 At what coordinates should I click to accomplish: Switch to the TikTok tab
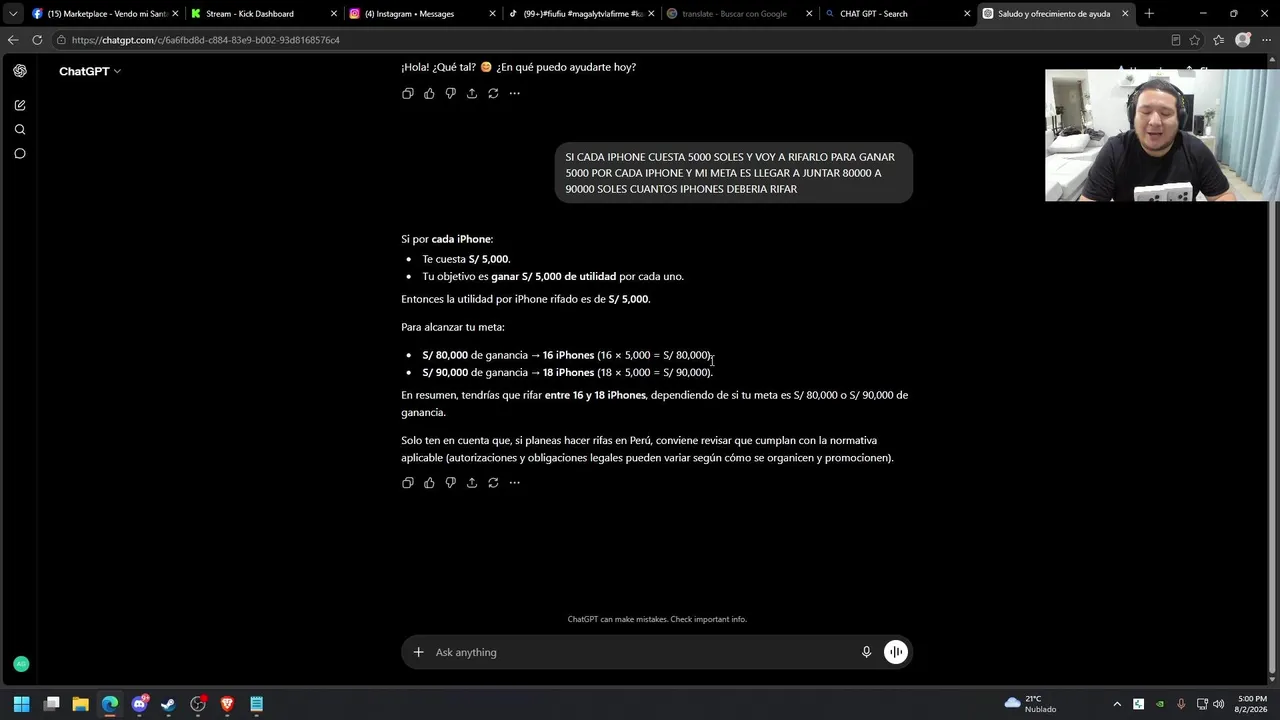[x=581, y=14]
